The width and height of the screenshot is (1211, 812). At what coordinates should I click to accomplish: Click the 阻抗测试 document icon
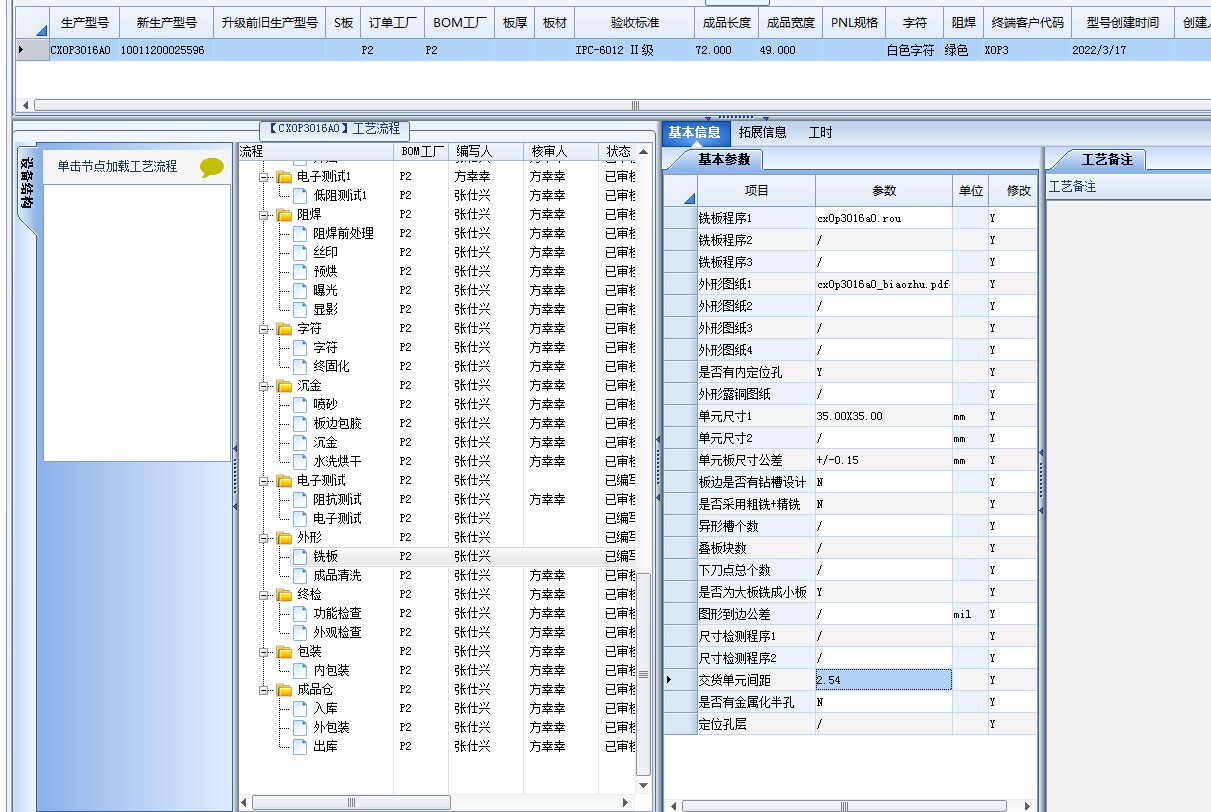[300, 500]
